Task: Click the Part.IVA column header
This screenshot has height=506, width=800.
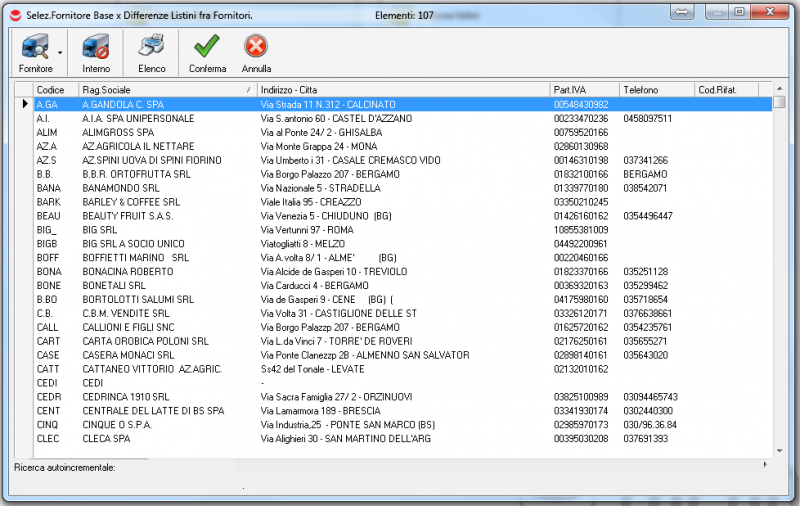Action: 583,90
